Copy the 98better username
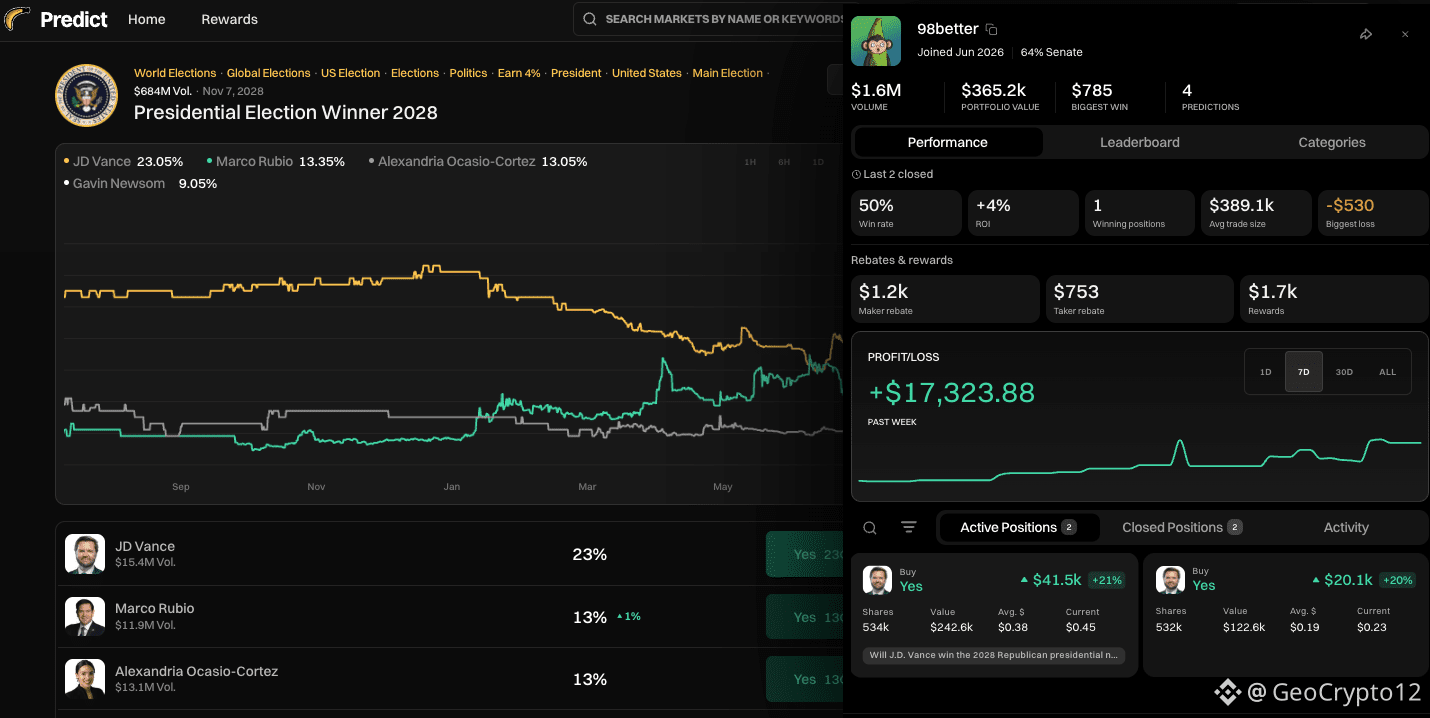 pyautogui.click(x=991, y=30)
